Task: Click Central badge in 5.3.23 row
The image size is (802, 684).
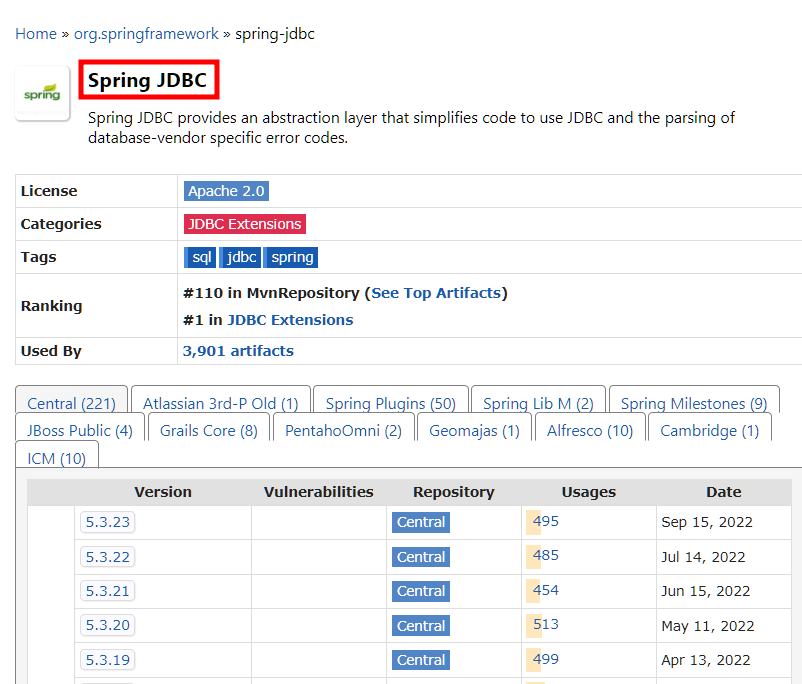Action: click(x=421, y=522)
